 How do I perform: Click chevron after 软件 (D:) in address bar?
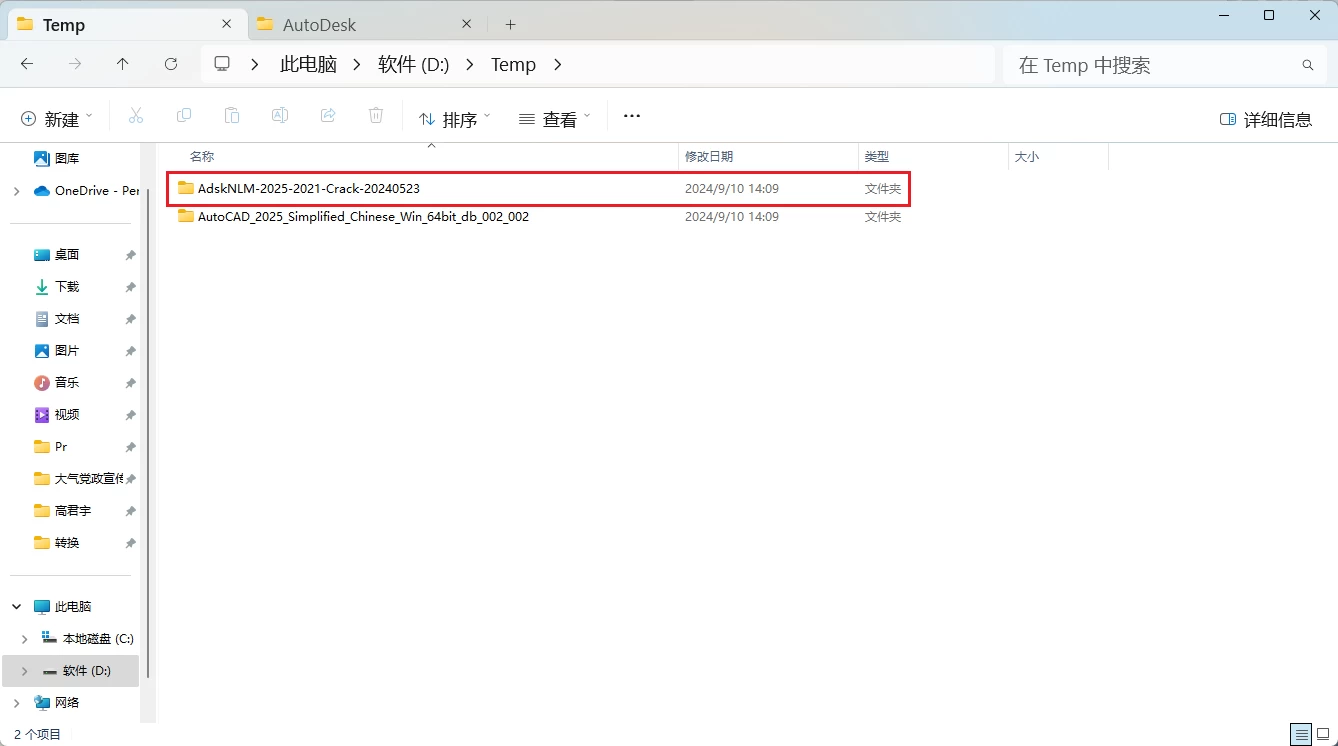pos(470,64)
